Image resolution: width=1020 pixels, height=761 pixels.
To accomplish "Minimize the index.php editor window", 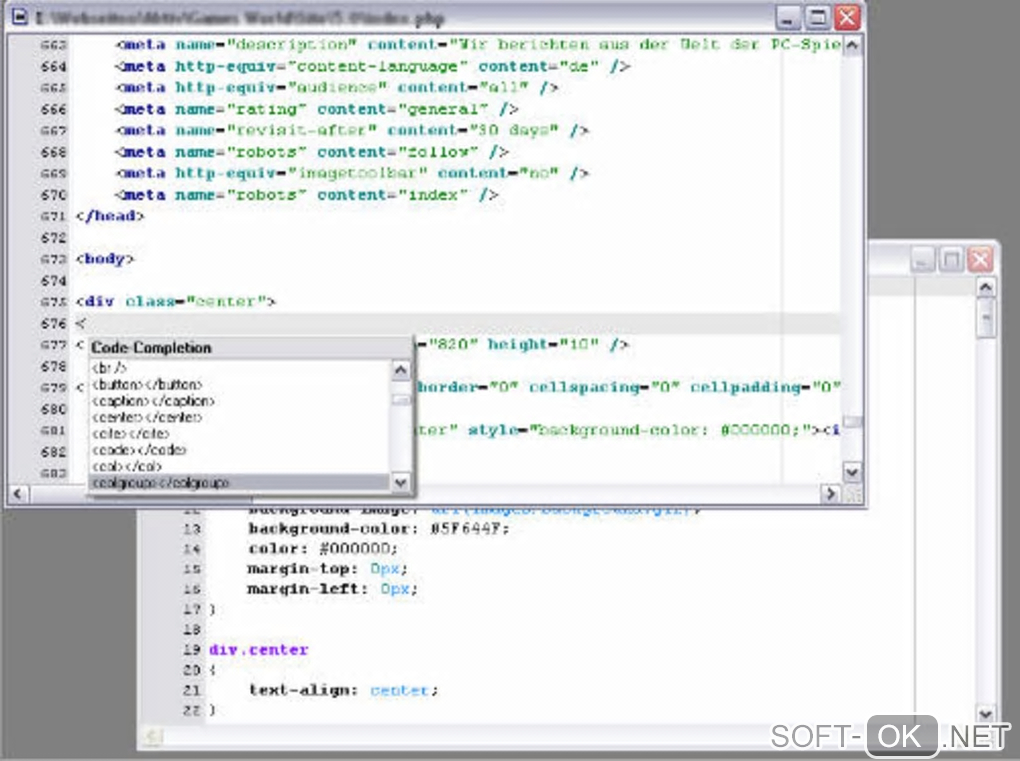I will [788, 18].
